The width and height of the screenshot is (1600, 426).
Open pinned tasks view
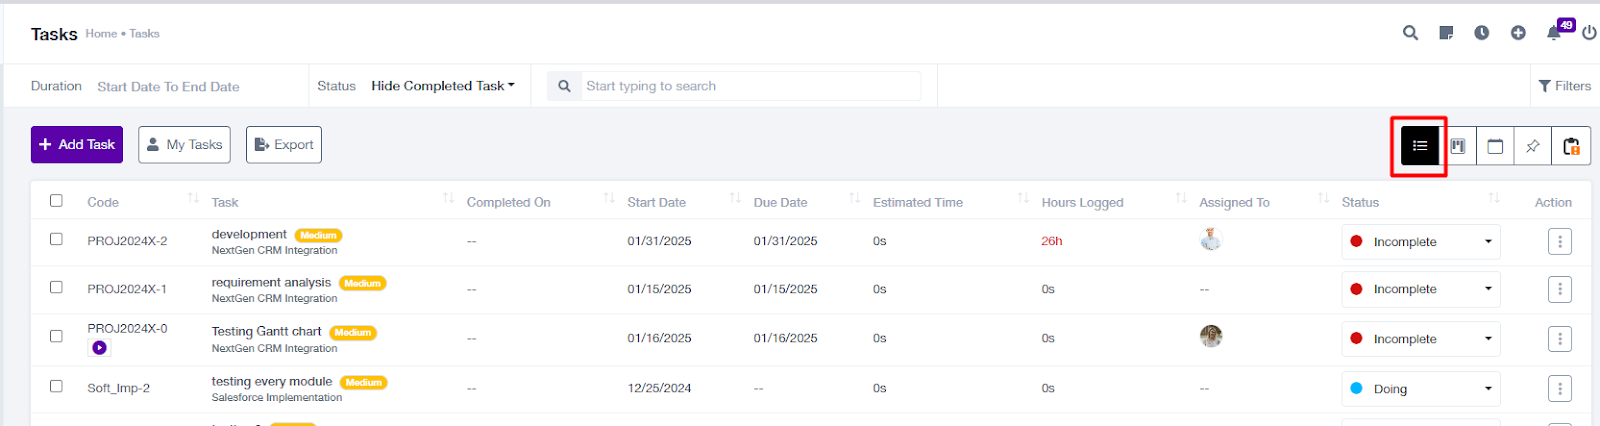point(1533,146)
